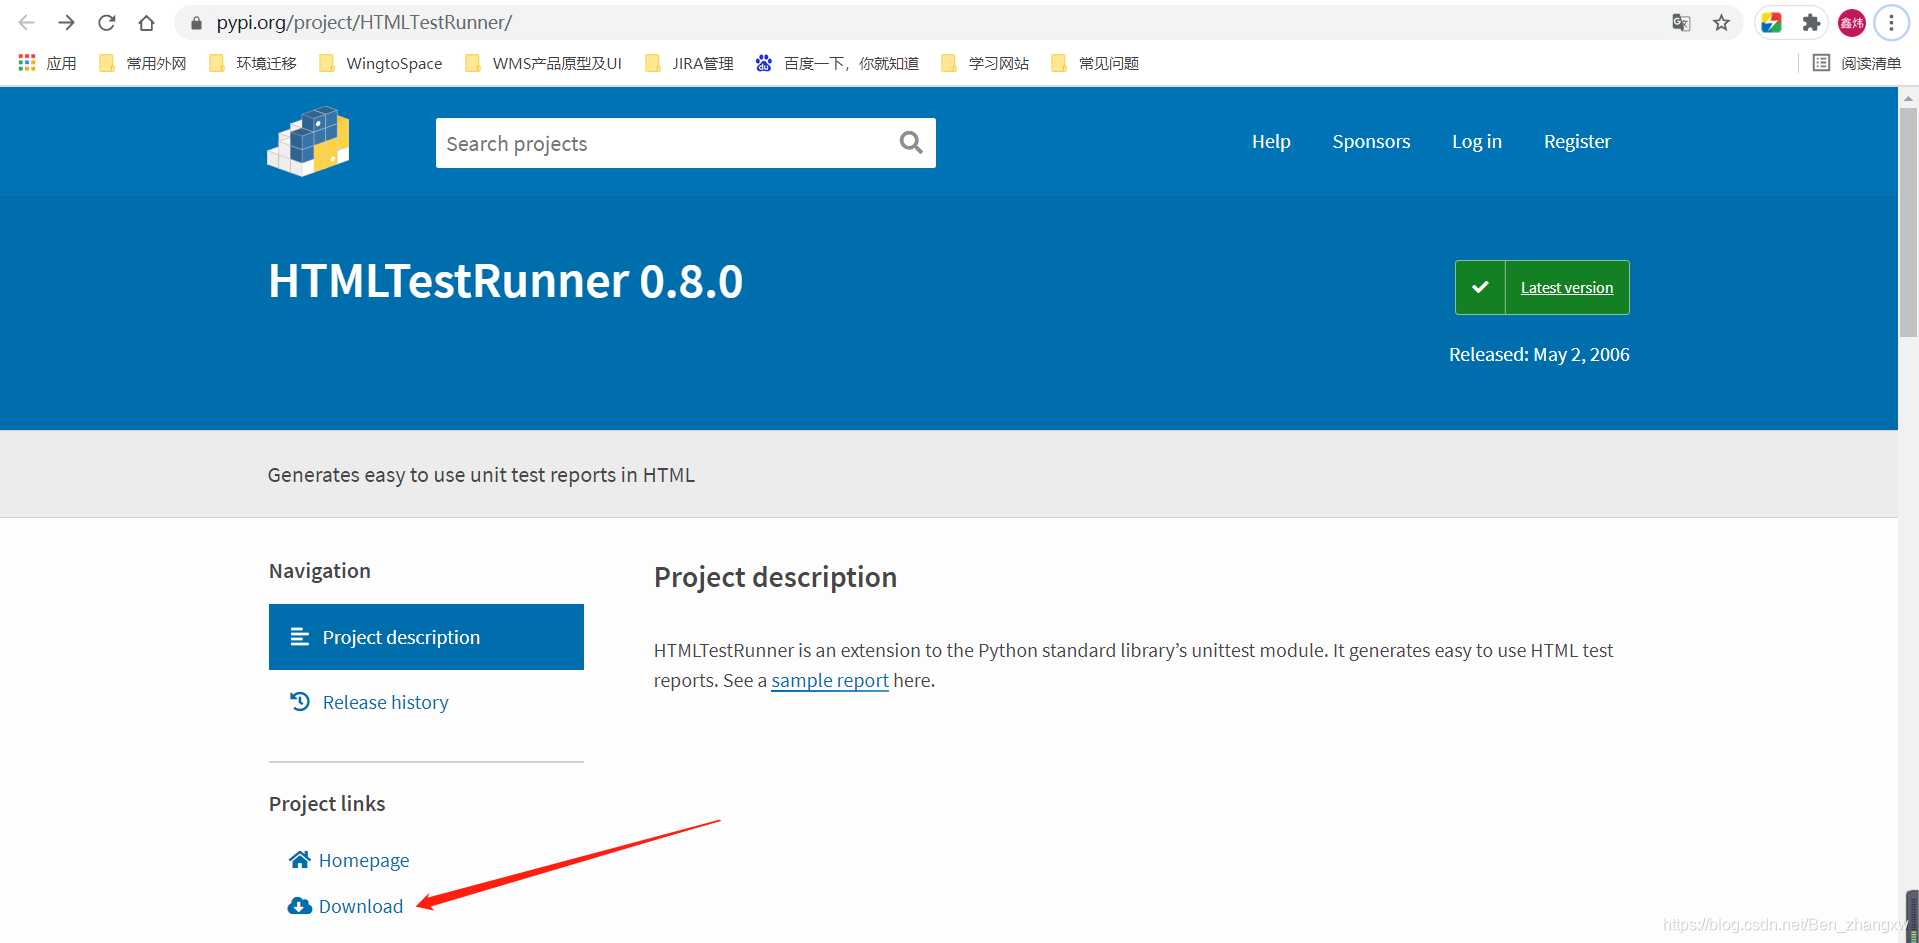
Task: Open the 常见问题 bookmark folder
Action: 1095,63
